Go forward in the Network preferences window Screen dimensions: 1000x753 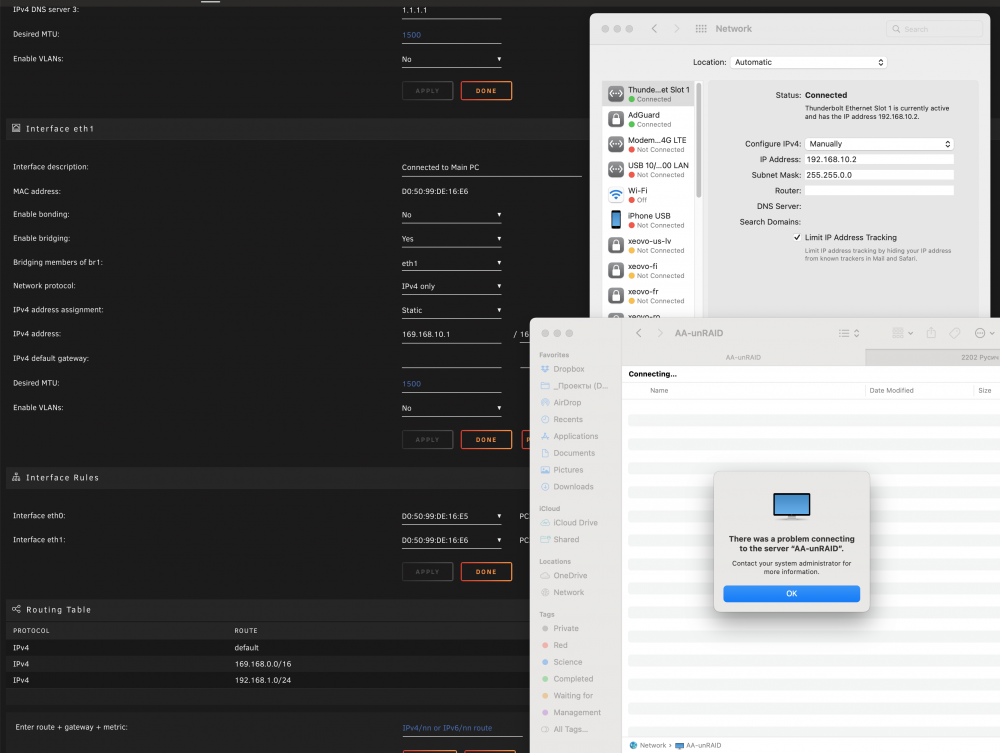pyautogui.click(x=677, y=29)
